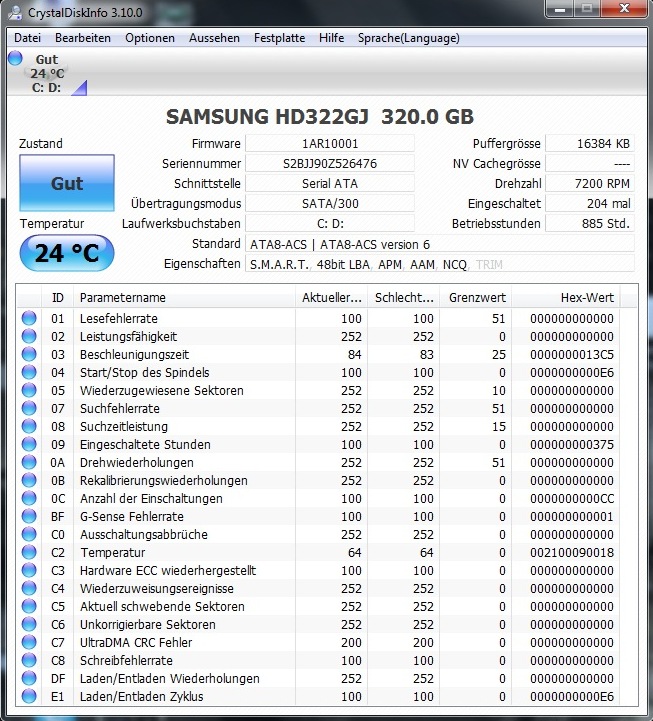Click the Laufwerksbuchstaben field C: D:
The height and width of the screenshot is (721, 653).
pyautogui.click(x=330, y=223)
